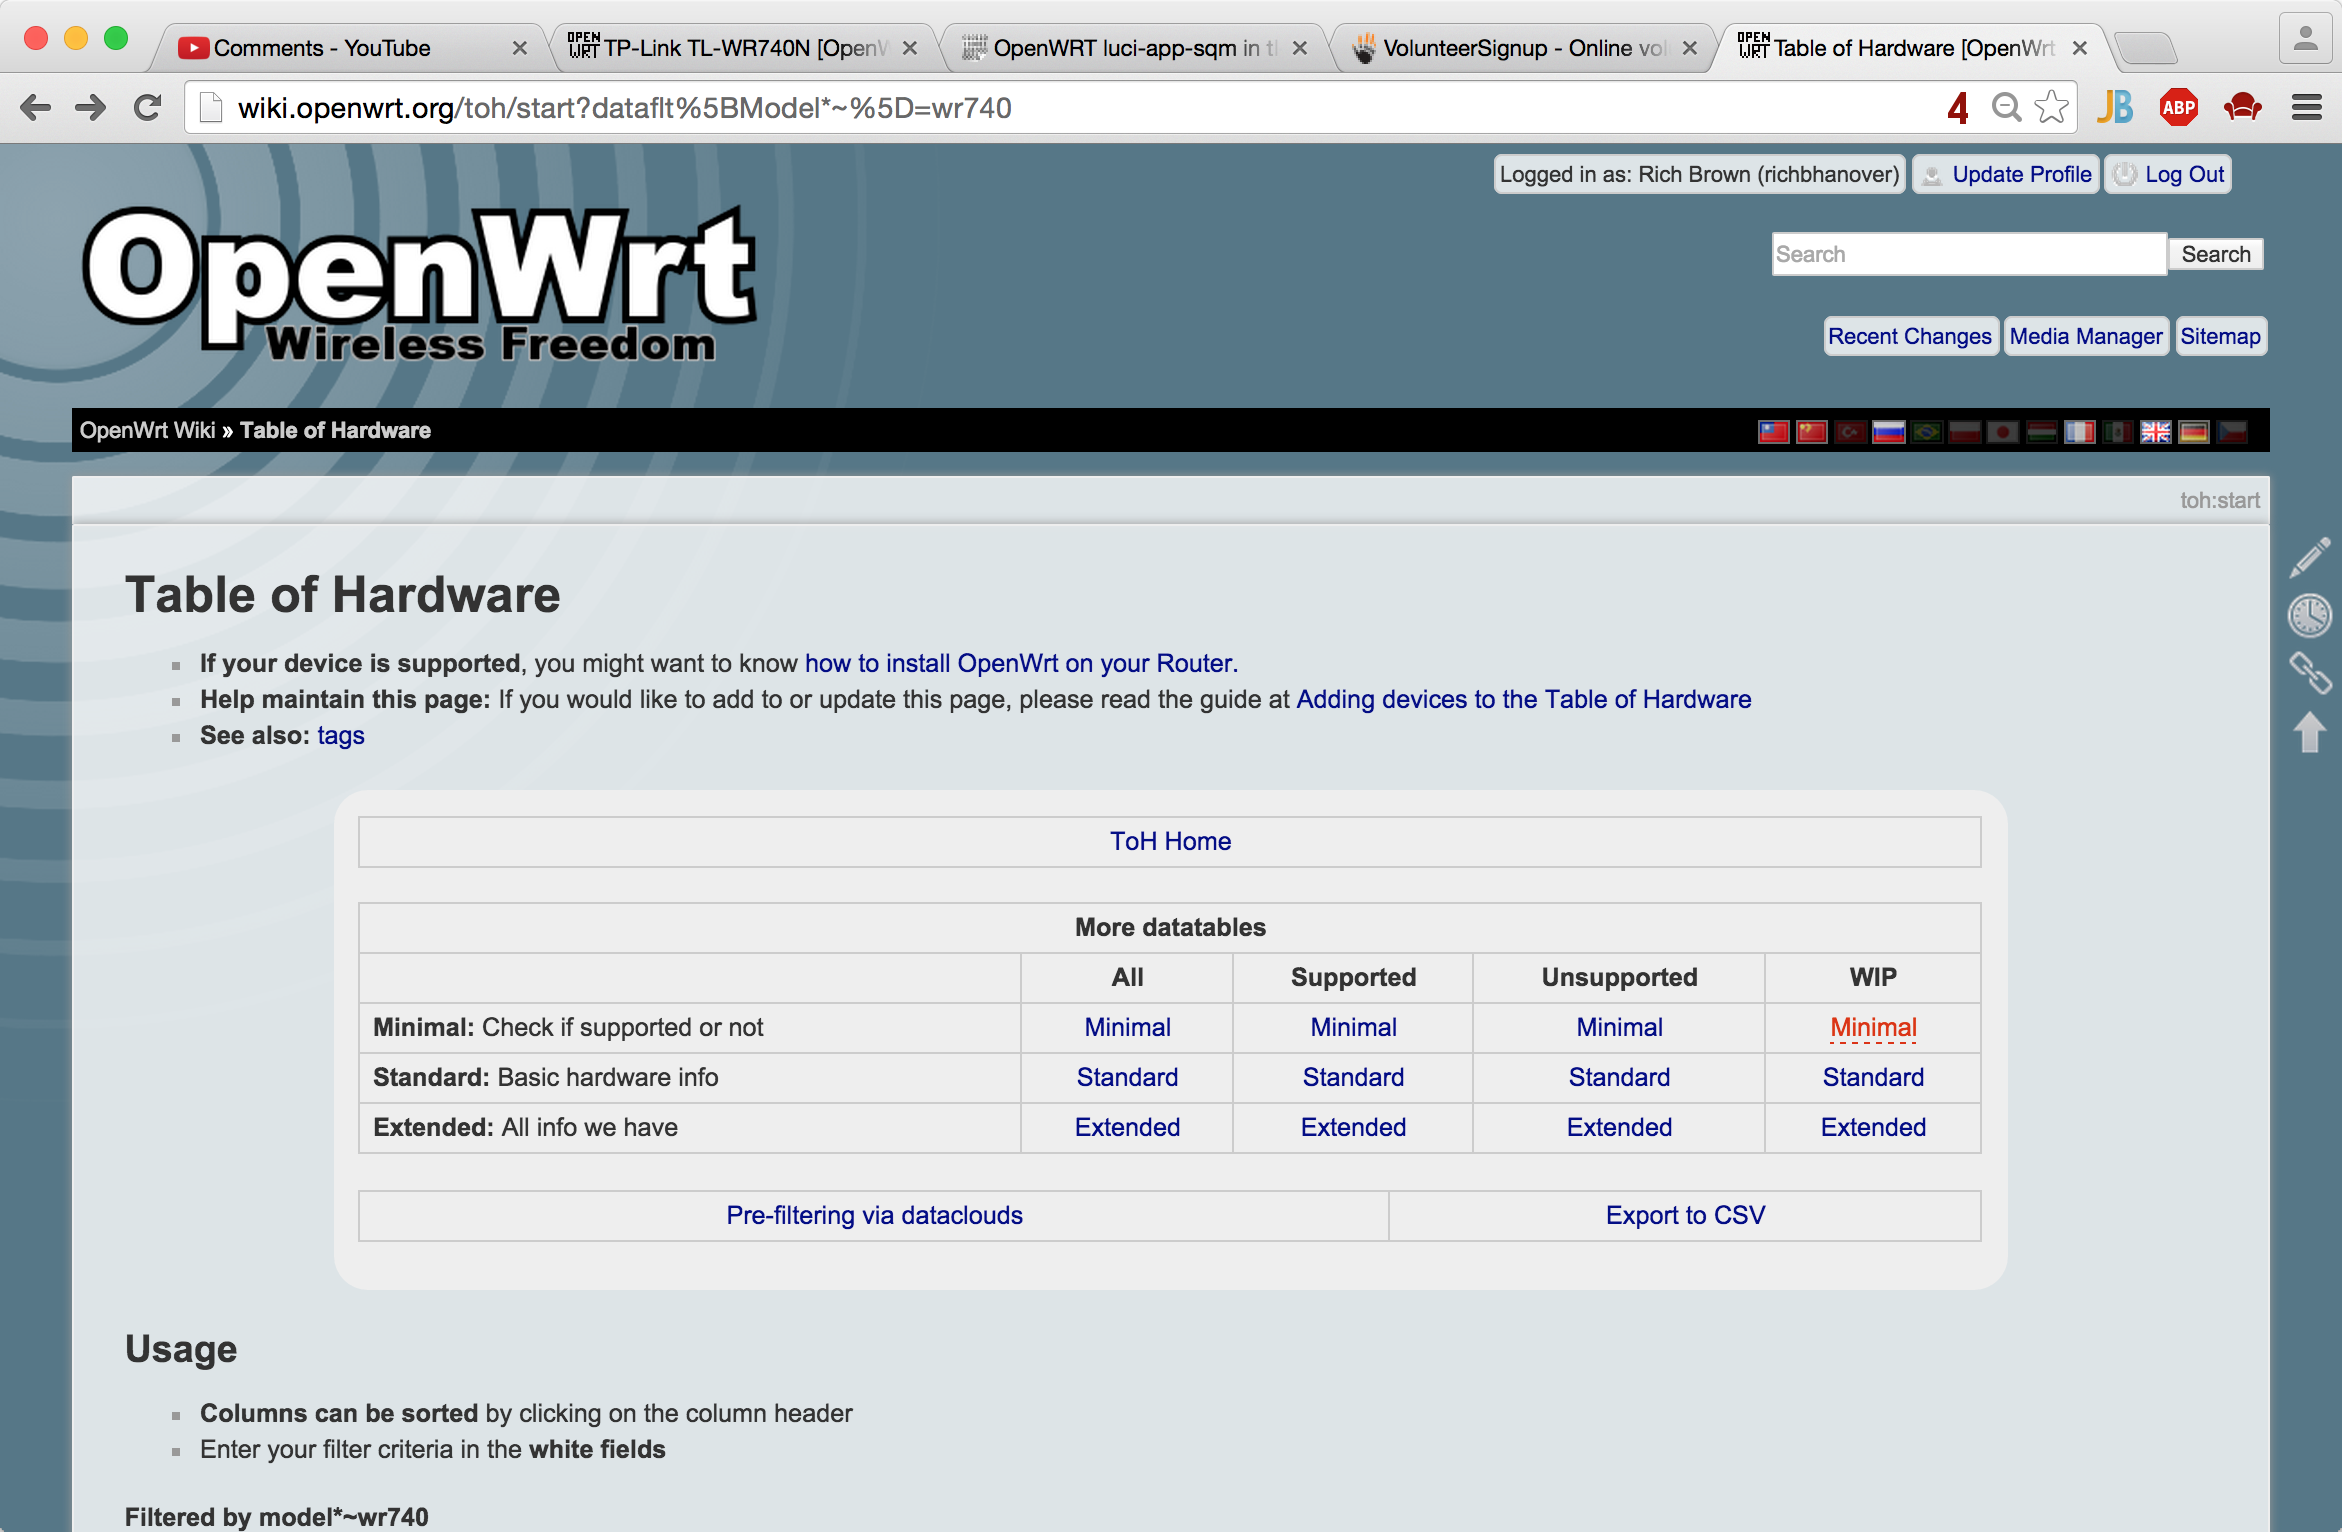The height and width of the screenshot is (1532, 2342).
Task: Click the red number 4 extension icon
Action: [x=1958, y=108]
